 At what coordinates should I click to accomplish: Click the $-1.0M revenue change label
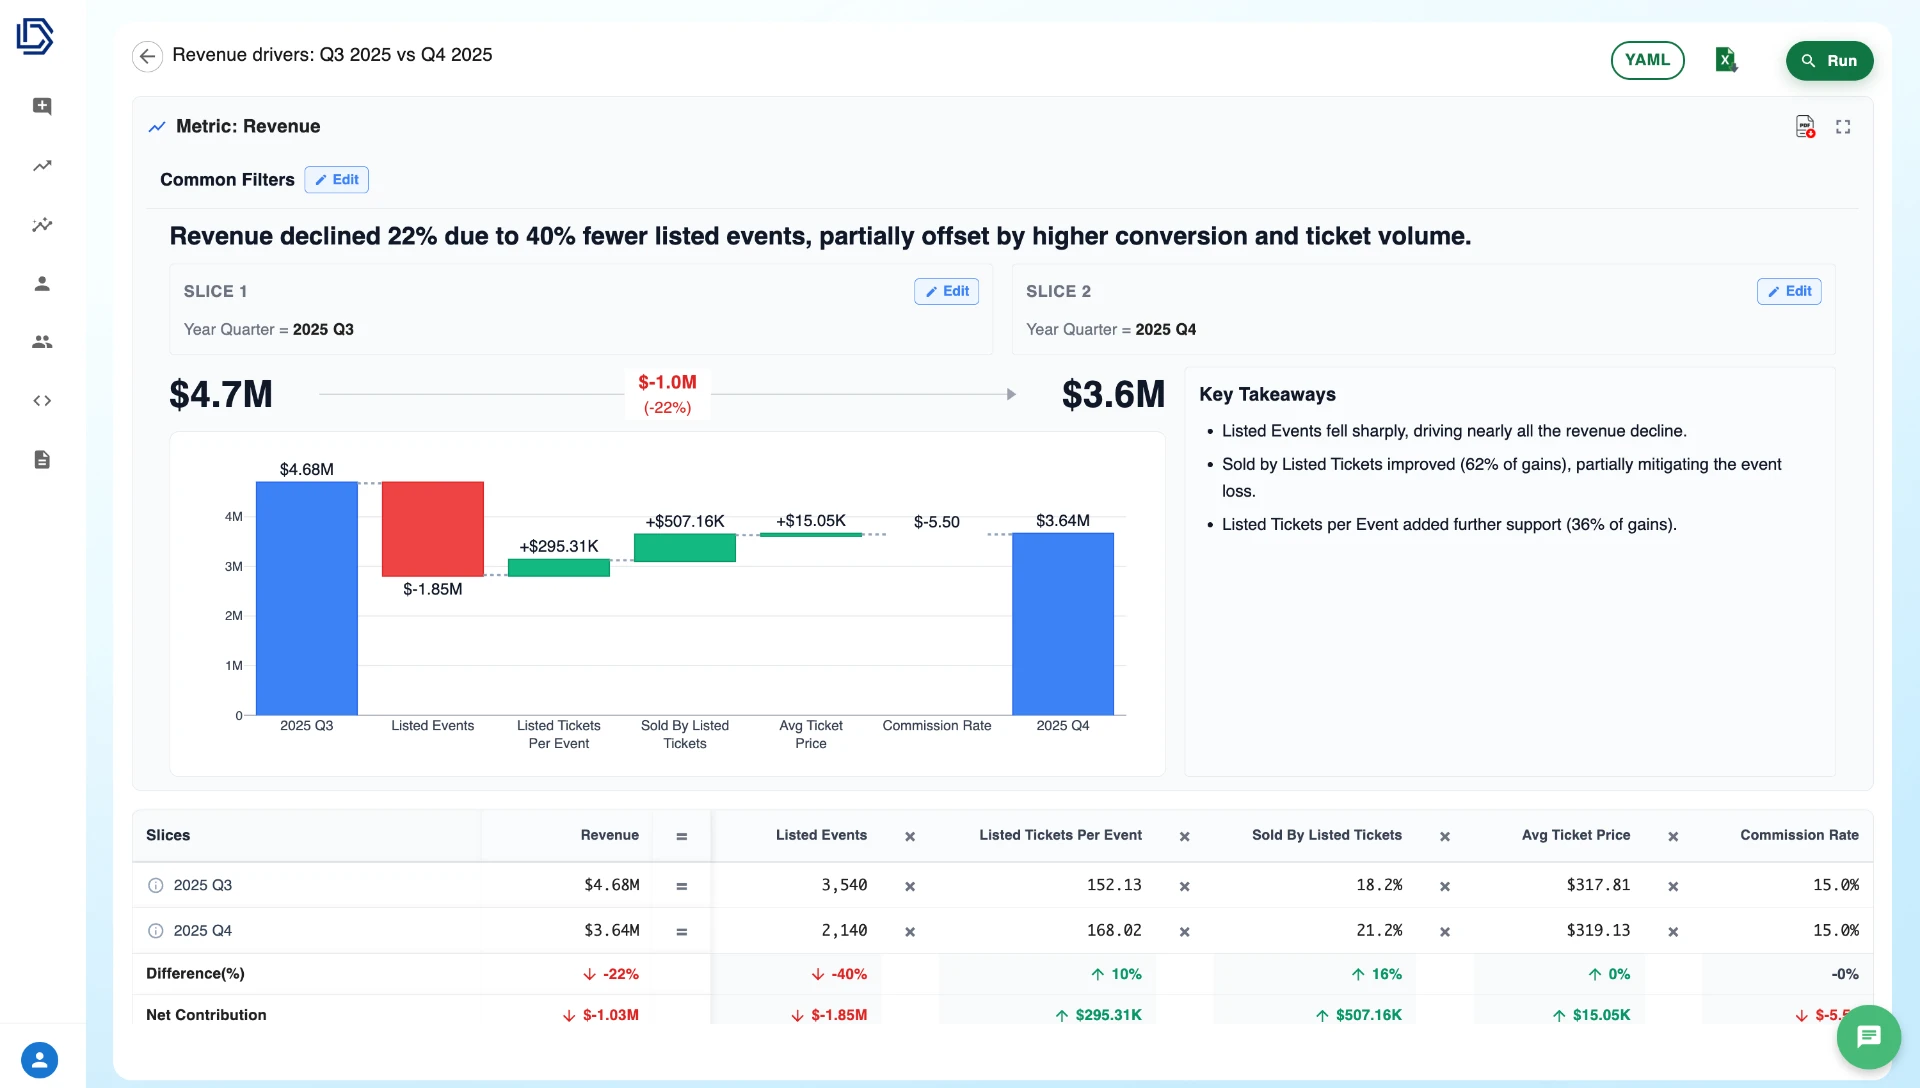[667, 383]
